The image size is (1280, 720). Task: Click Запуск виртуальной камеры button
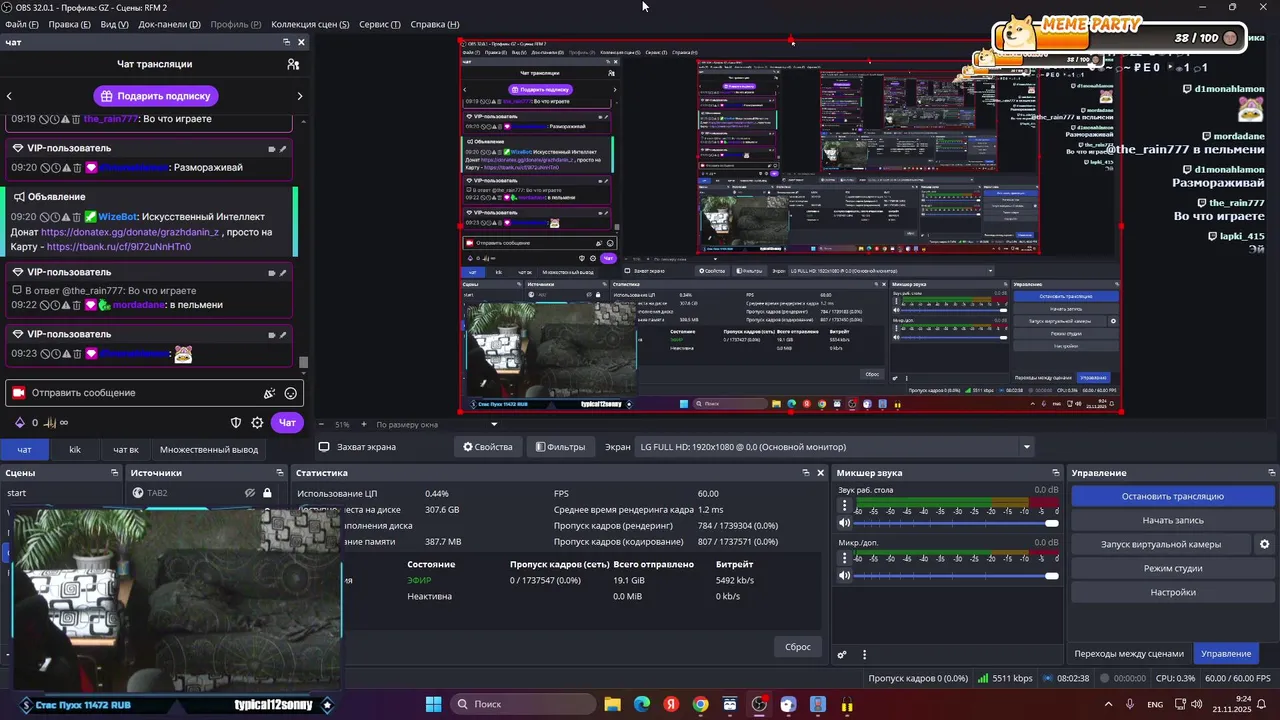point(1160,544)
